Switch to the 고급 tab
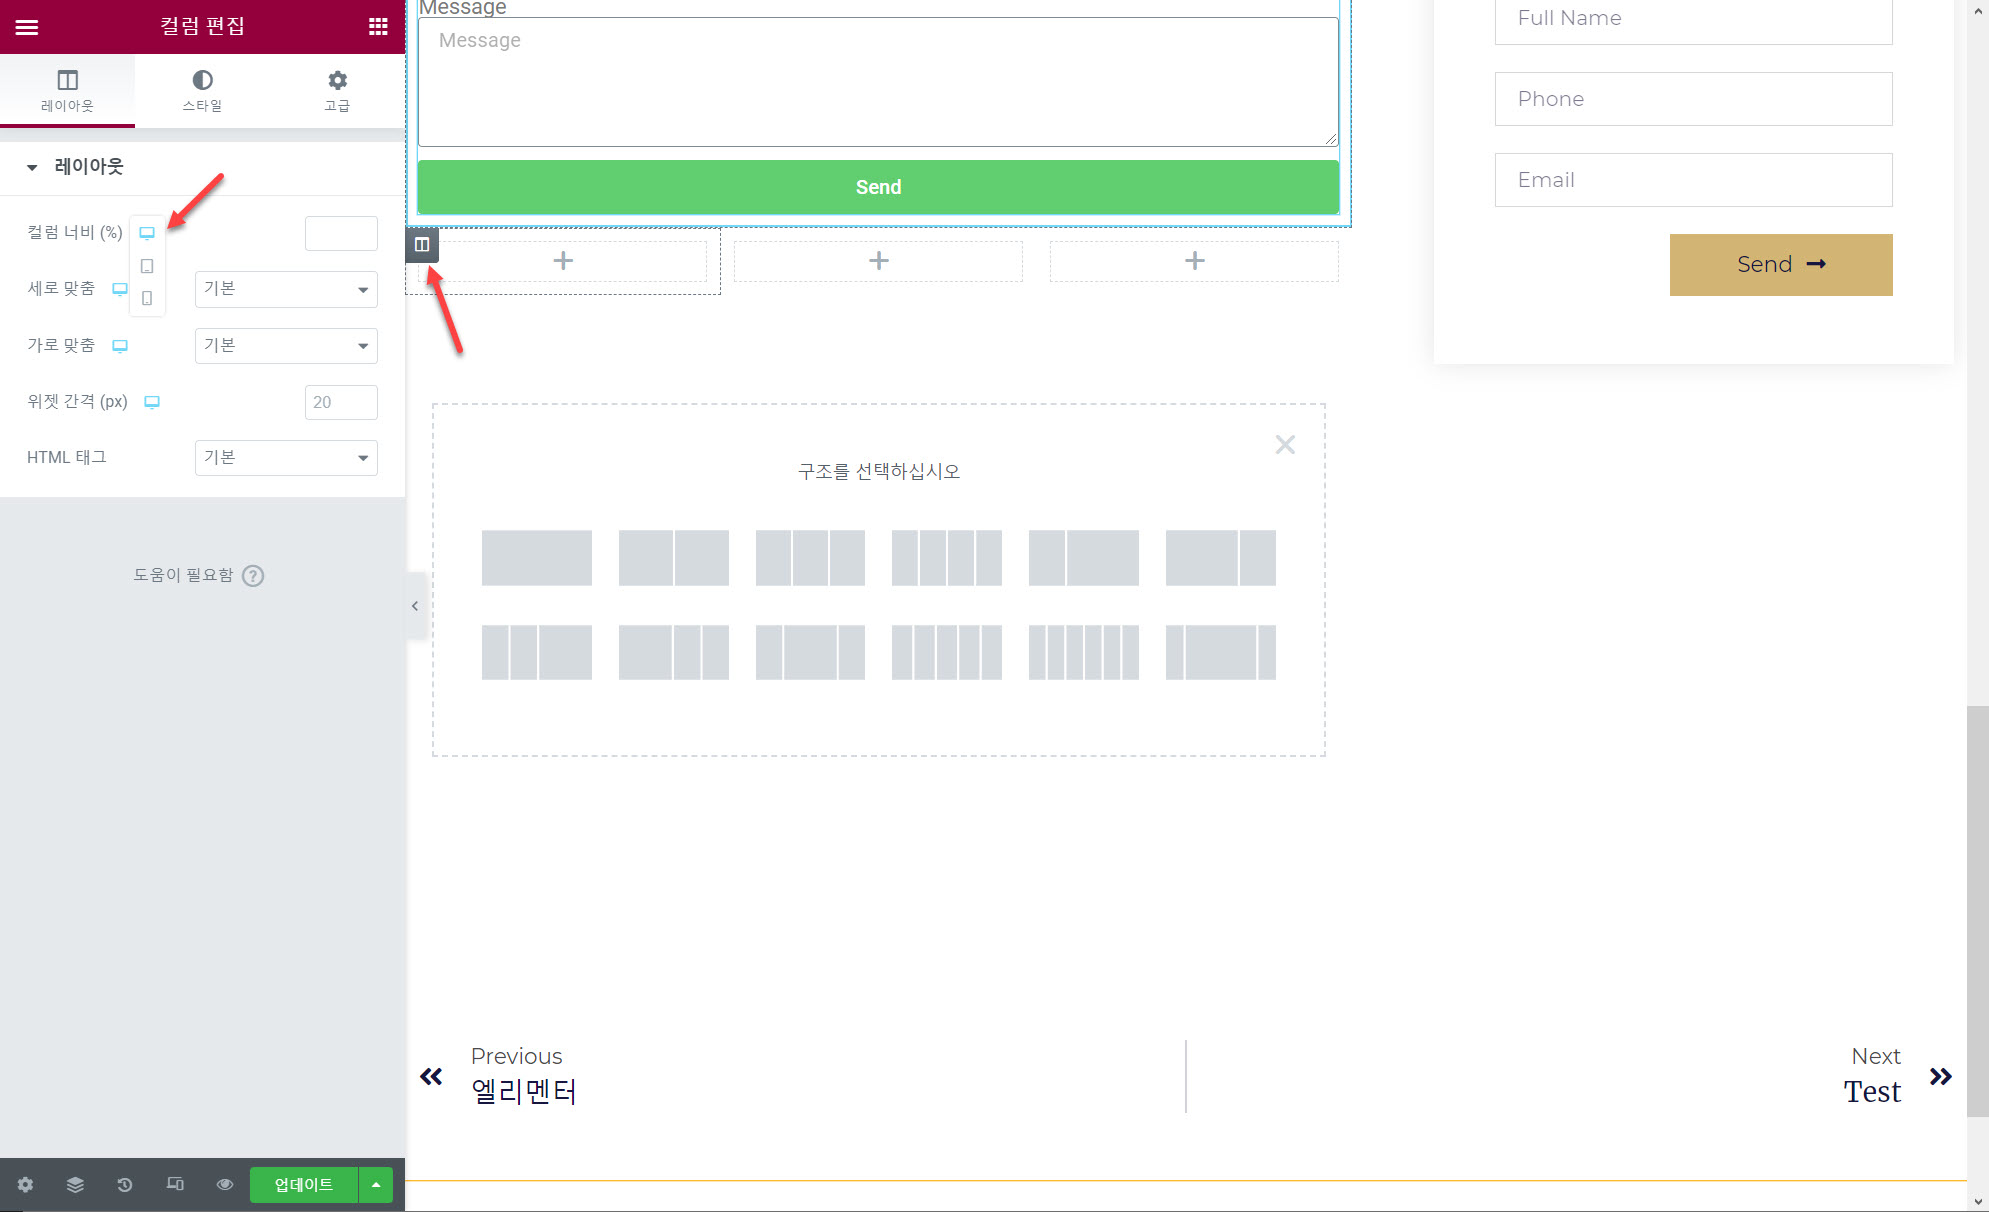This screenshot has height=1212, width=1989. coord(337,90)
